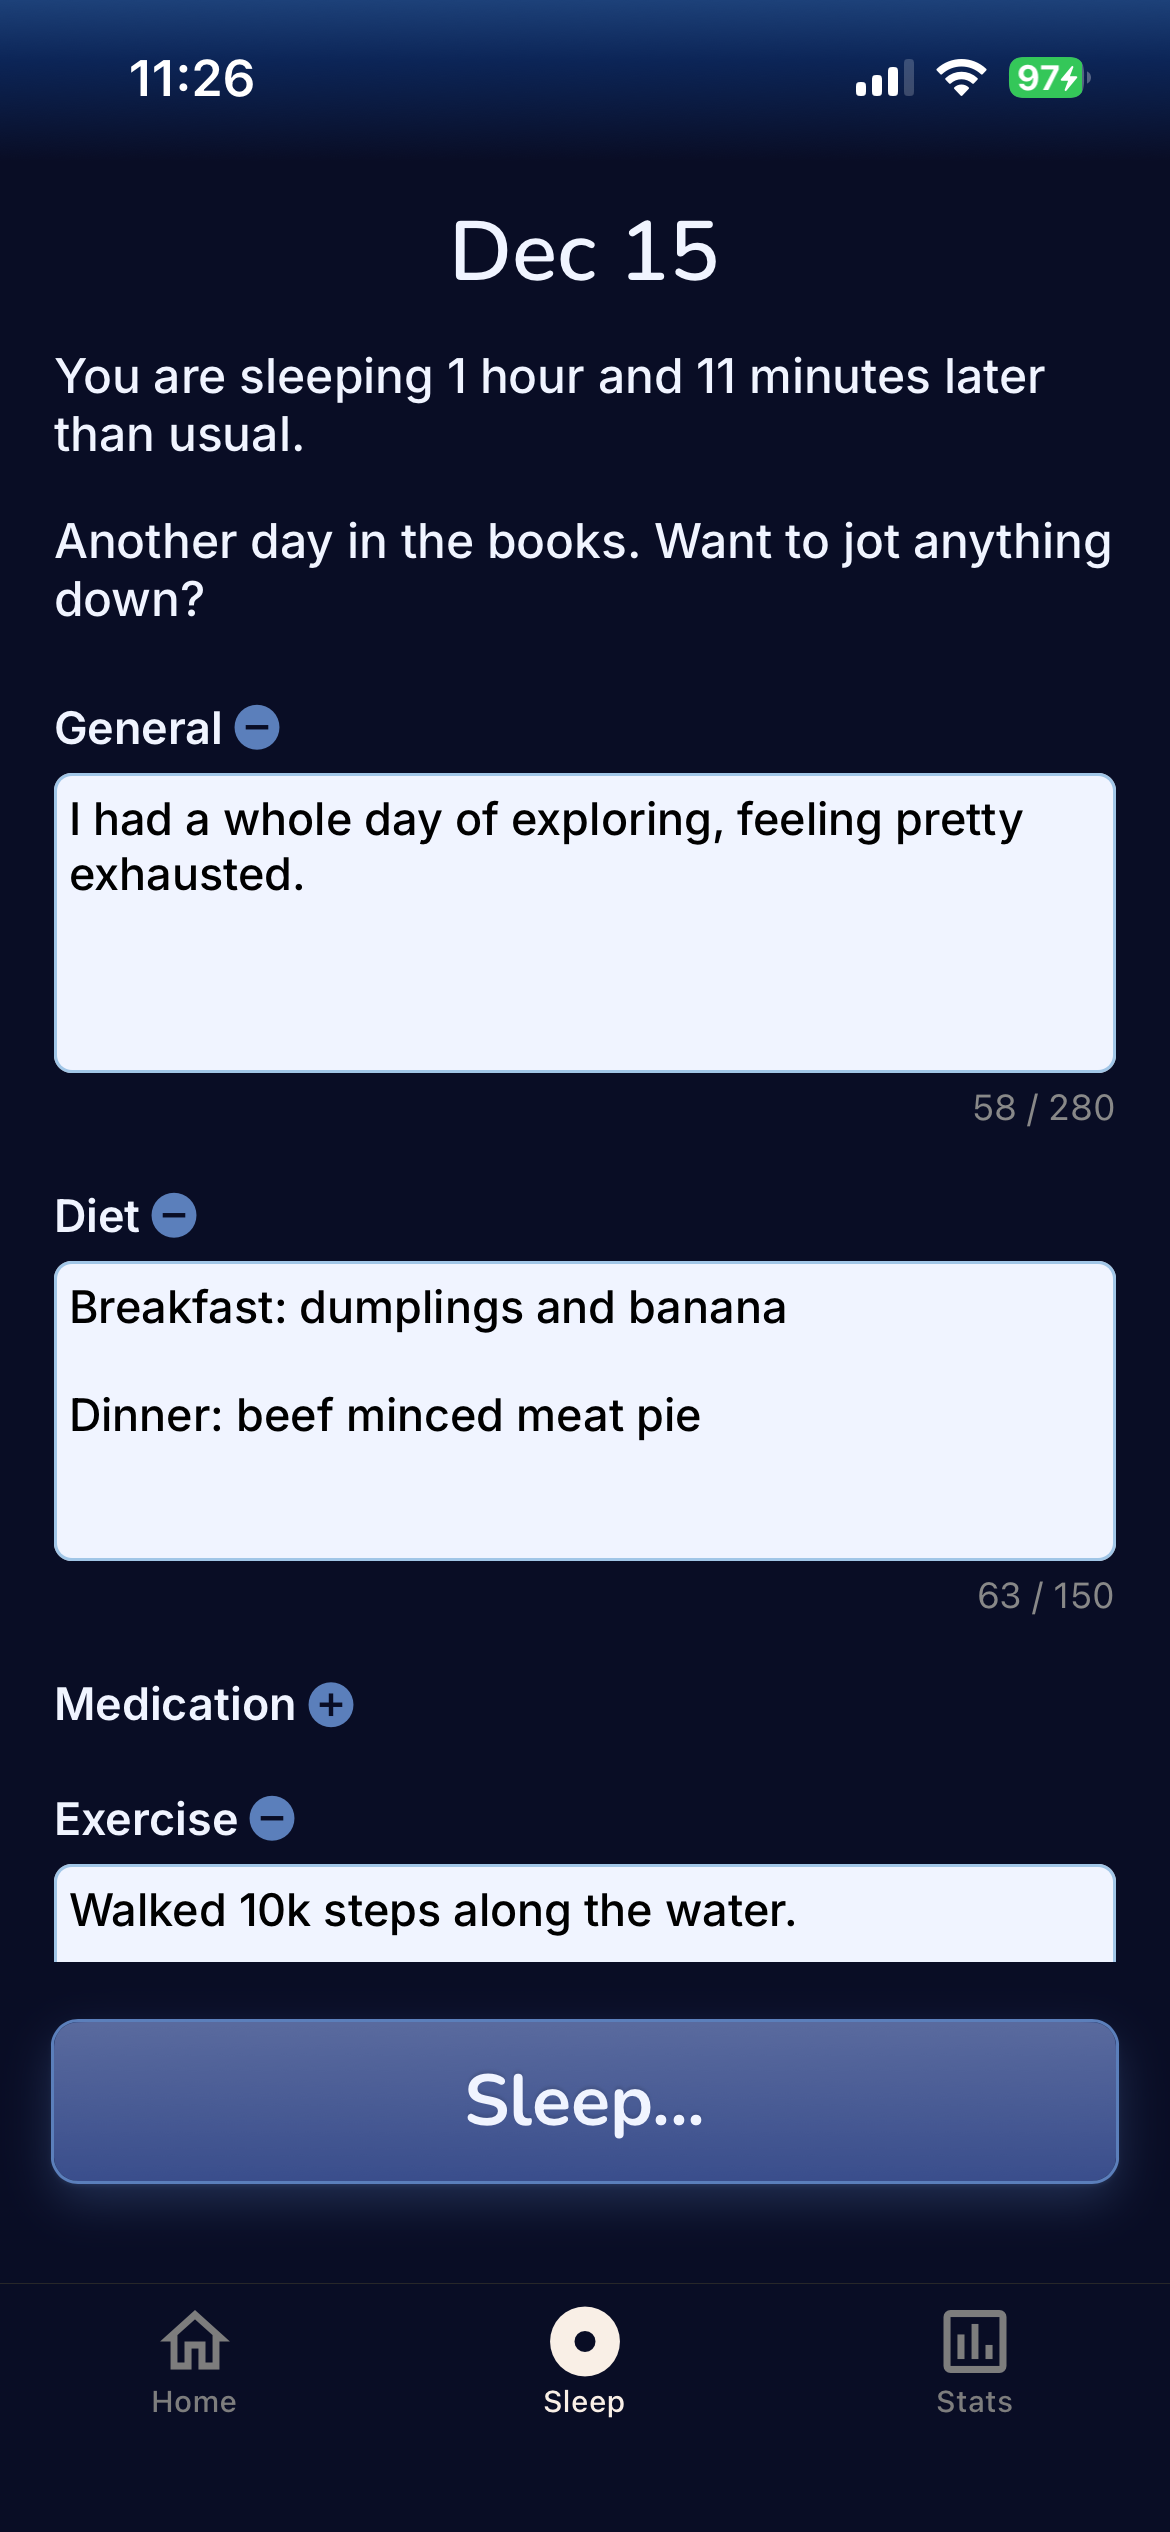Open the Stats chart icon
The image size is (1170, 2532).
coord(974,2341)
